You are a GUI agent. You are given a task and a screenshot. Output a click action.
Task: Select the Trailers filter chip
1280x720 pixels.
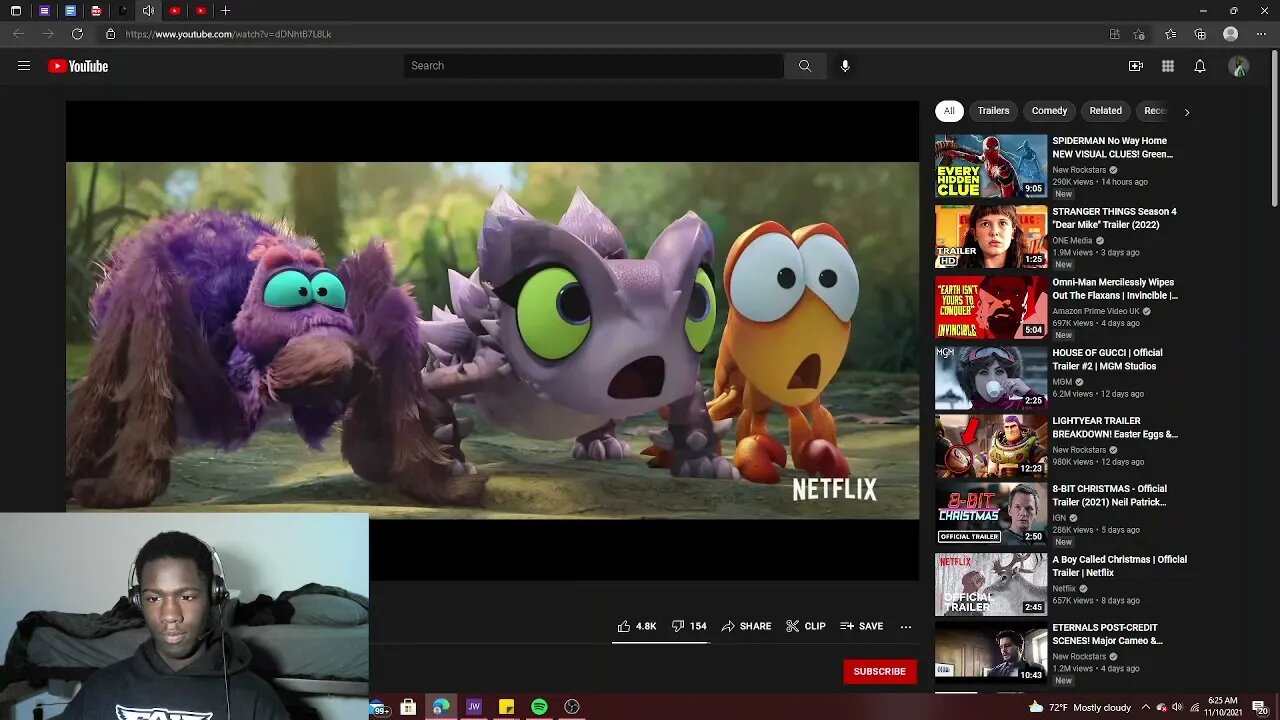993,111
